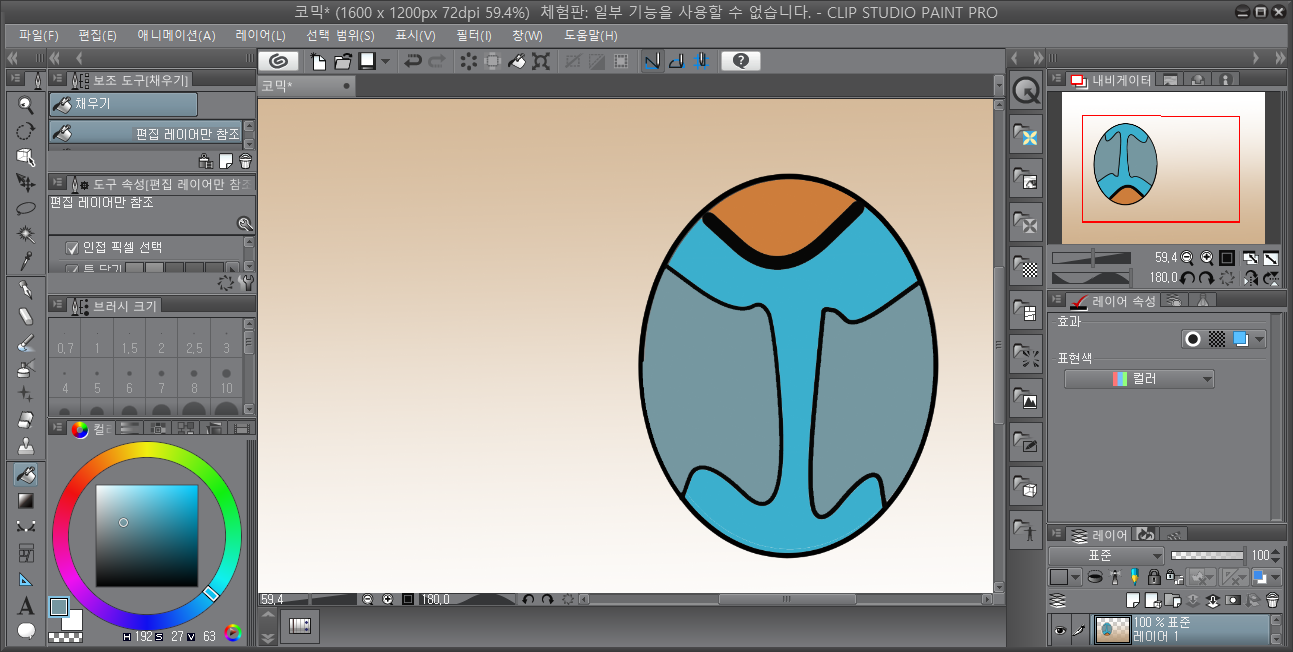
Task: Toggle the 인접 픽셀 선택 checkbox
Action: [x=72, y=248]
